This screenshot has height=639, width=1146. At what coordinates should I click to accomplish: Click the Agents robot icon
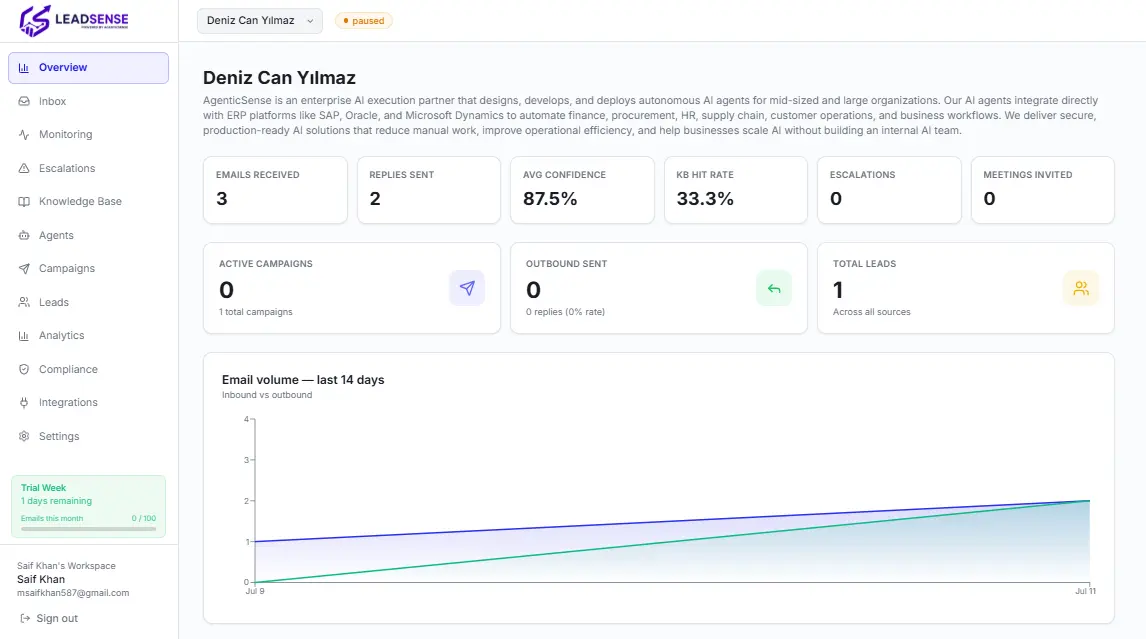(24, 235)
